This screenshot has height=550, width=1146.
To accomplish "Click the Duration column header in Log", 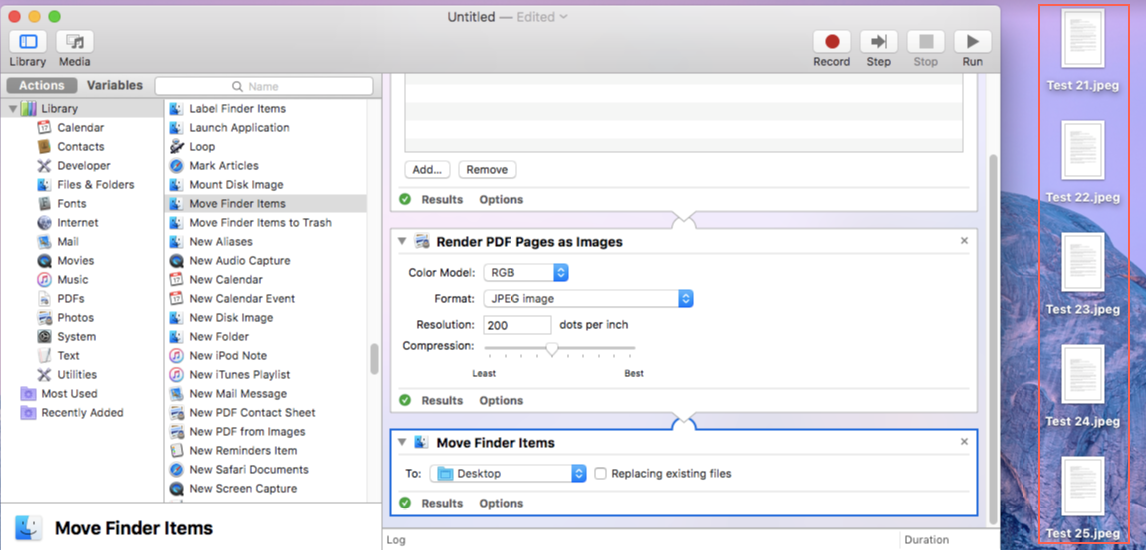I will 926,540.
